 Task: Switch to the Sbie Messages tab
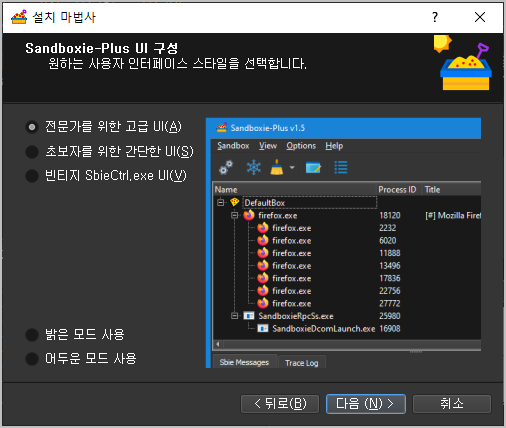244,362
